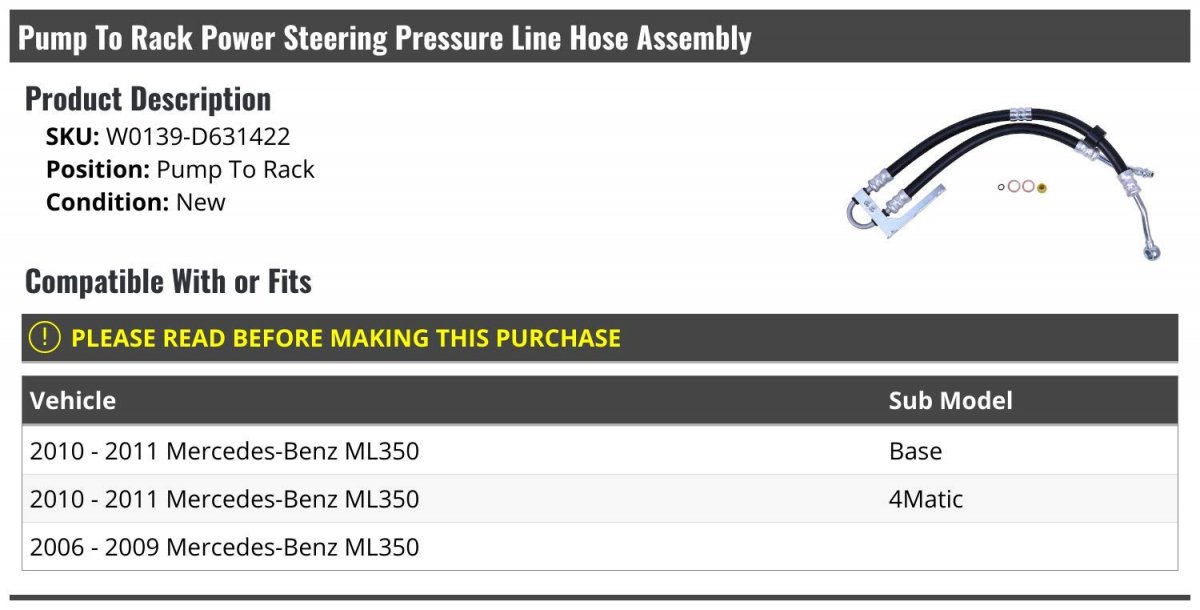Select the 2010 - 2011 Mercedes-Benz ML350 Base row
Viewport: 1200px width, 610px height.
[x=600, y=451]
